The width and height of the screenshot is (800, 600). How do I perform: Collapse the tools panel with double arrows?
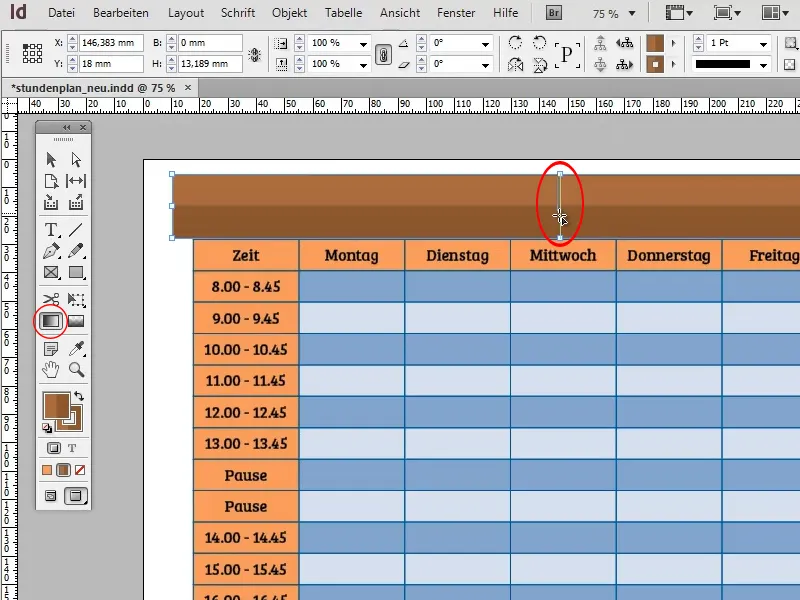coord(67,127)
